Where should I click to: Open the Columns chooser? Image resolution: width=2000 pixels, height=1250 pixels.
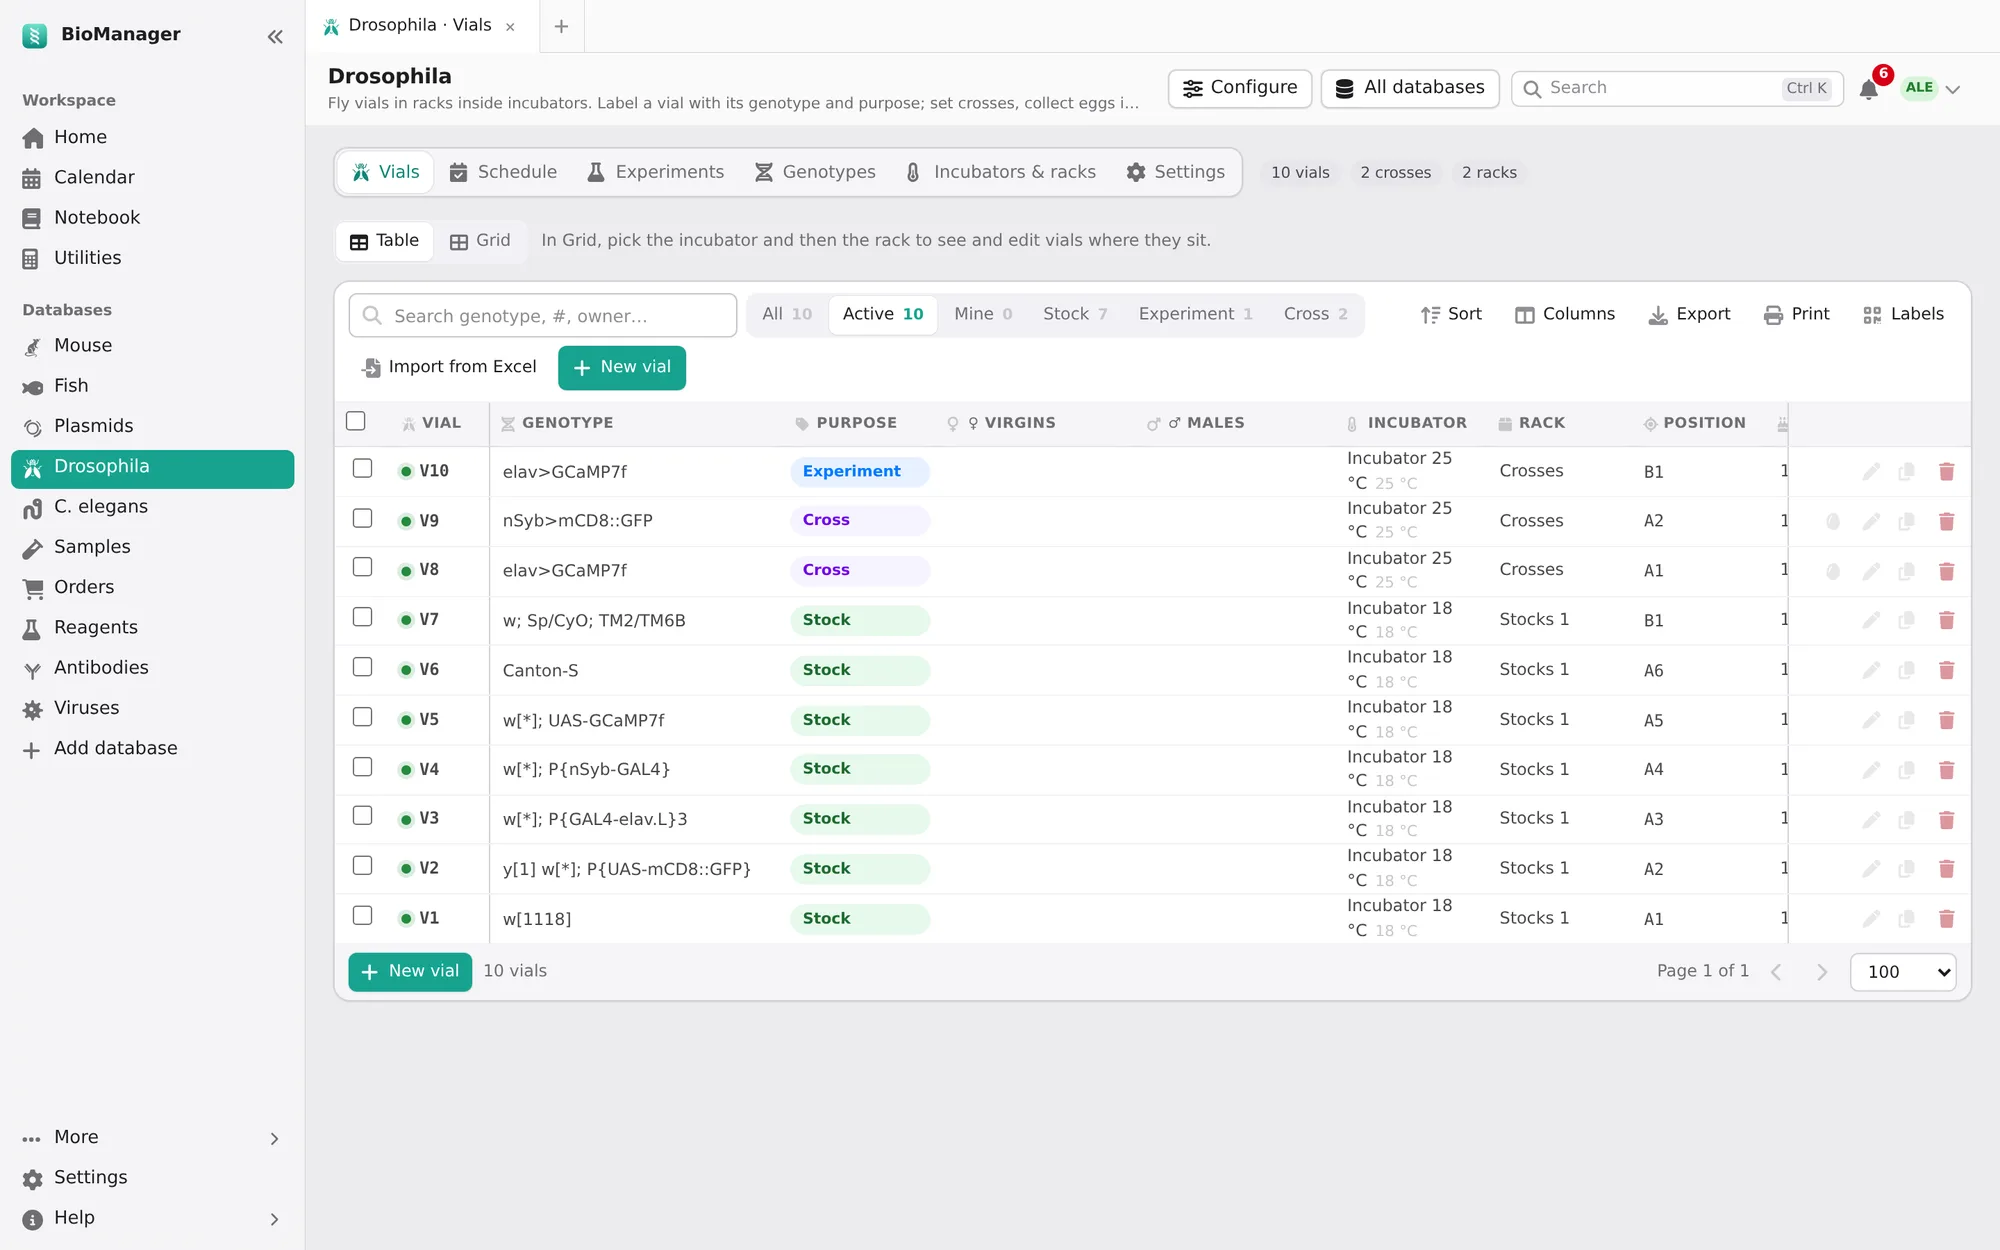(x=1565, y=314)
